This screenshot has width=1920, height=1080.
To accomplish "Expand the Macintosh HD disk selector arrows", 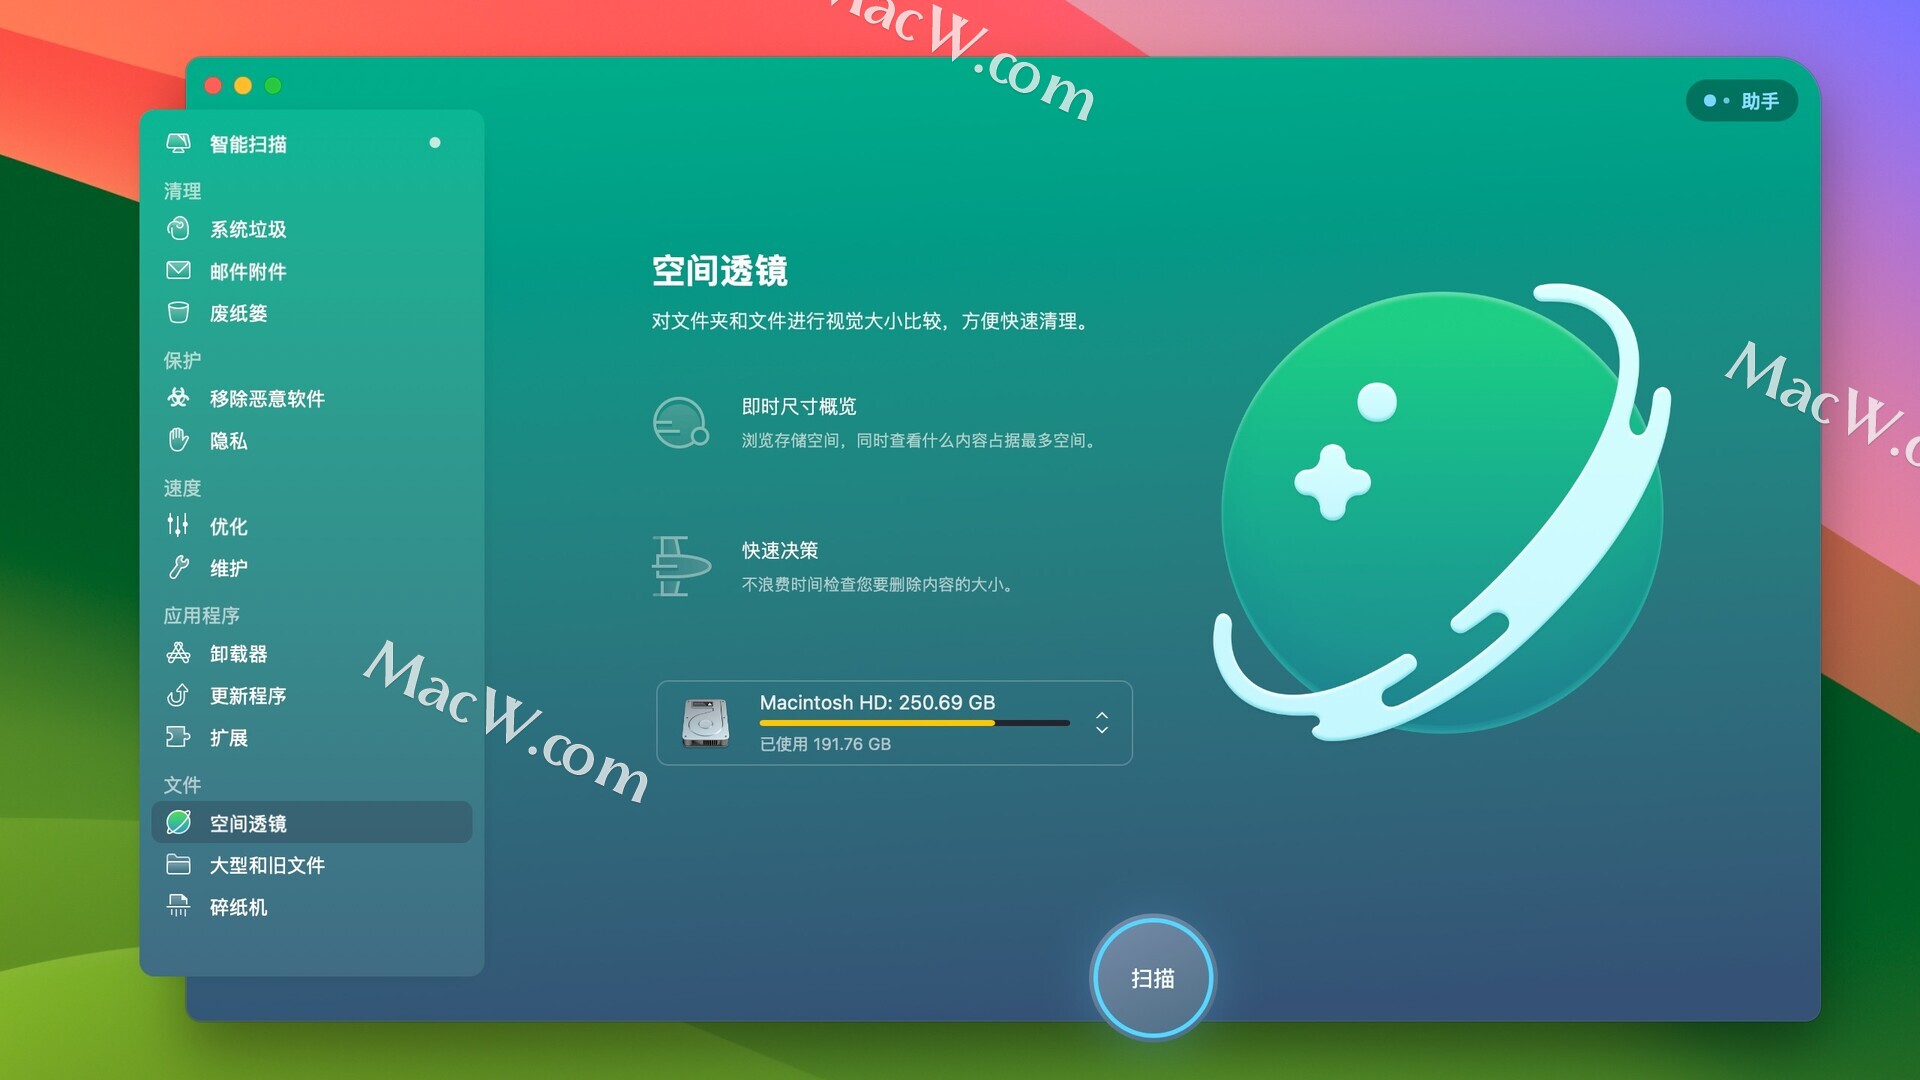I will (1101, 723).
